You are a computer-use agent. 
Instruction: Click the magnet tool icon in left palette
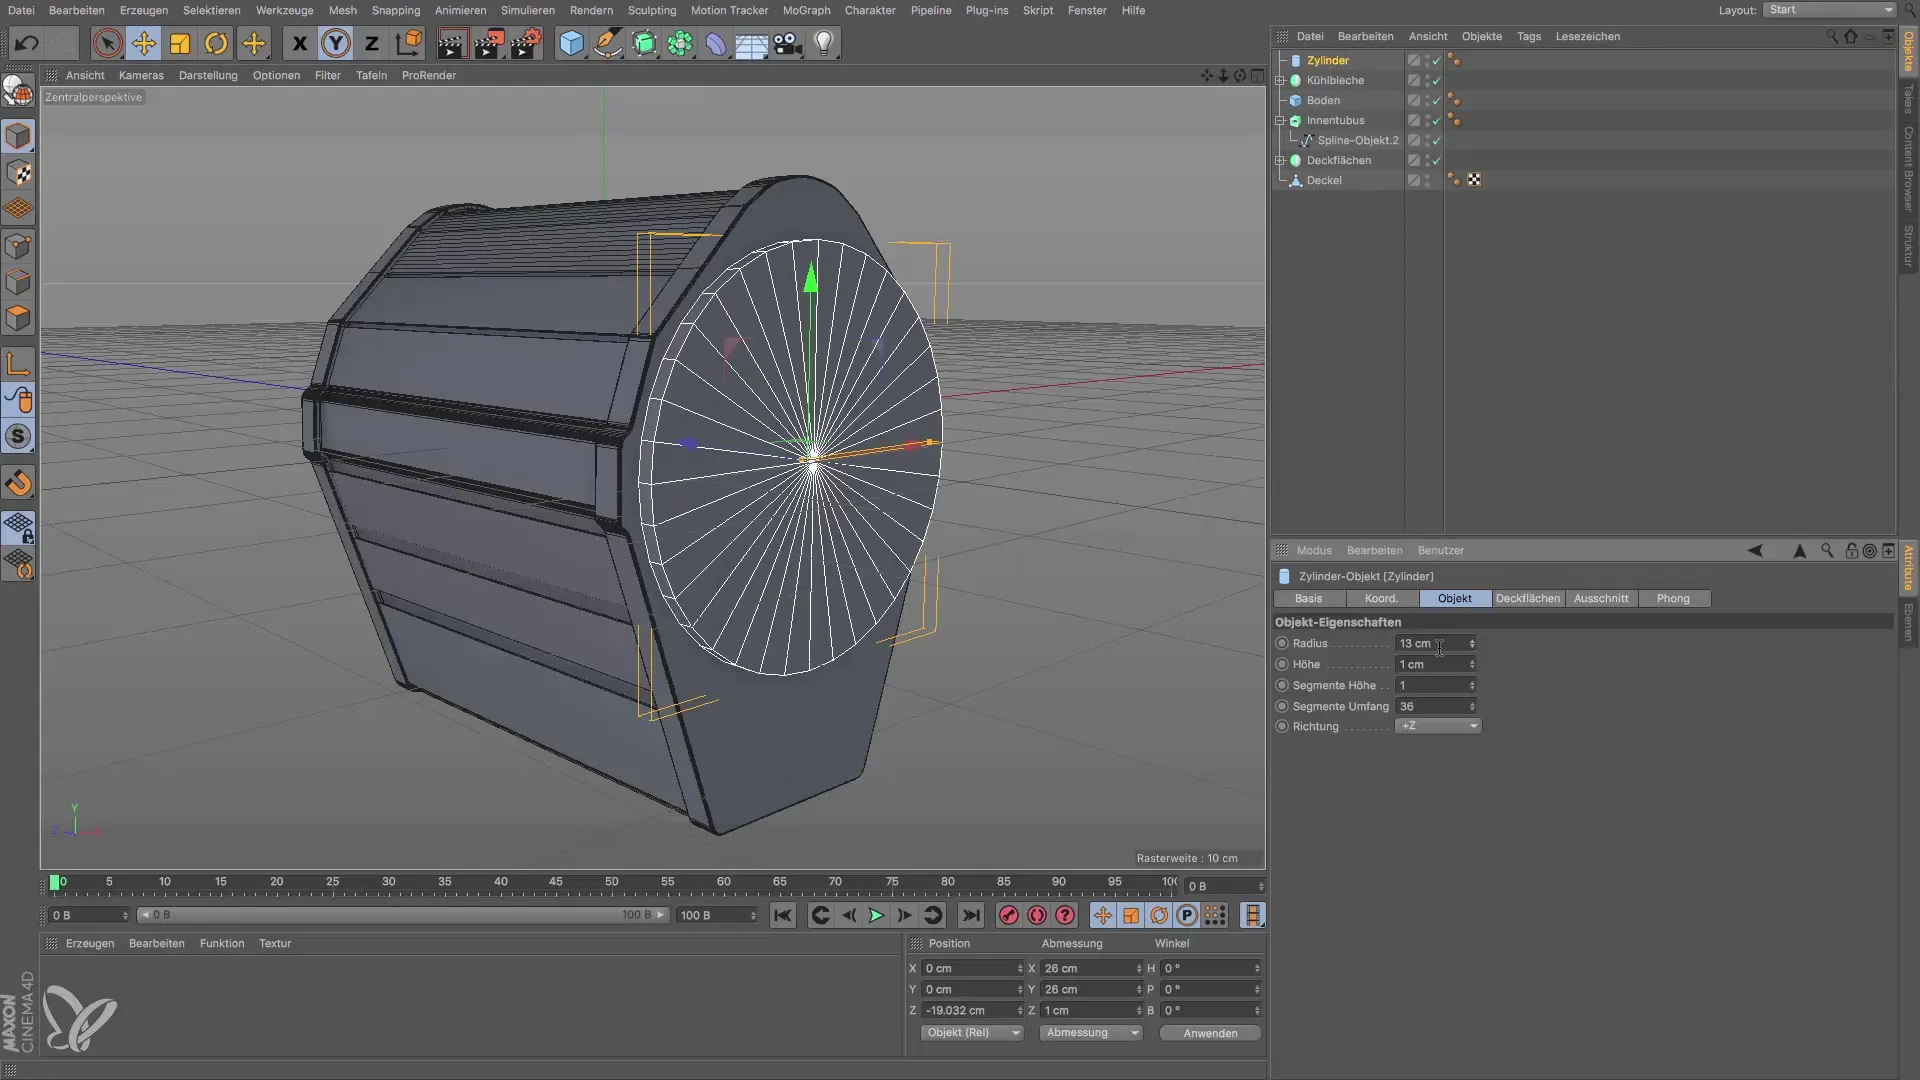click(x=18, y=483)
